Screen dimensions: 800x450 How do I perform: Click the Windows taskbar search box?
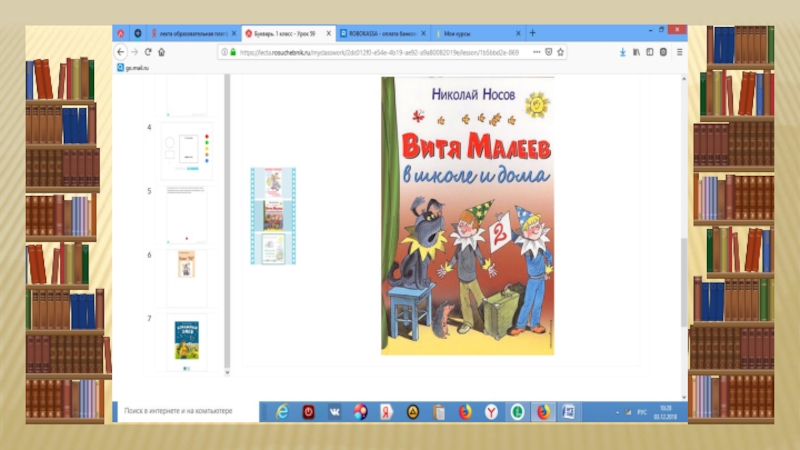click(x=185, y=411)
